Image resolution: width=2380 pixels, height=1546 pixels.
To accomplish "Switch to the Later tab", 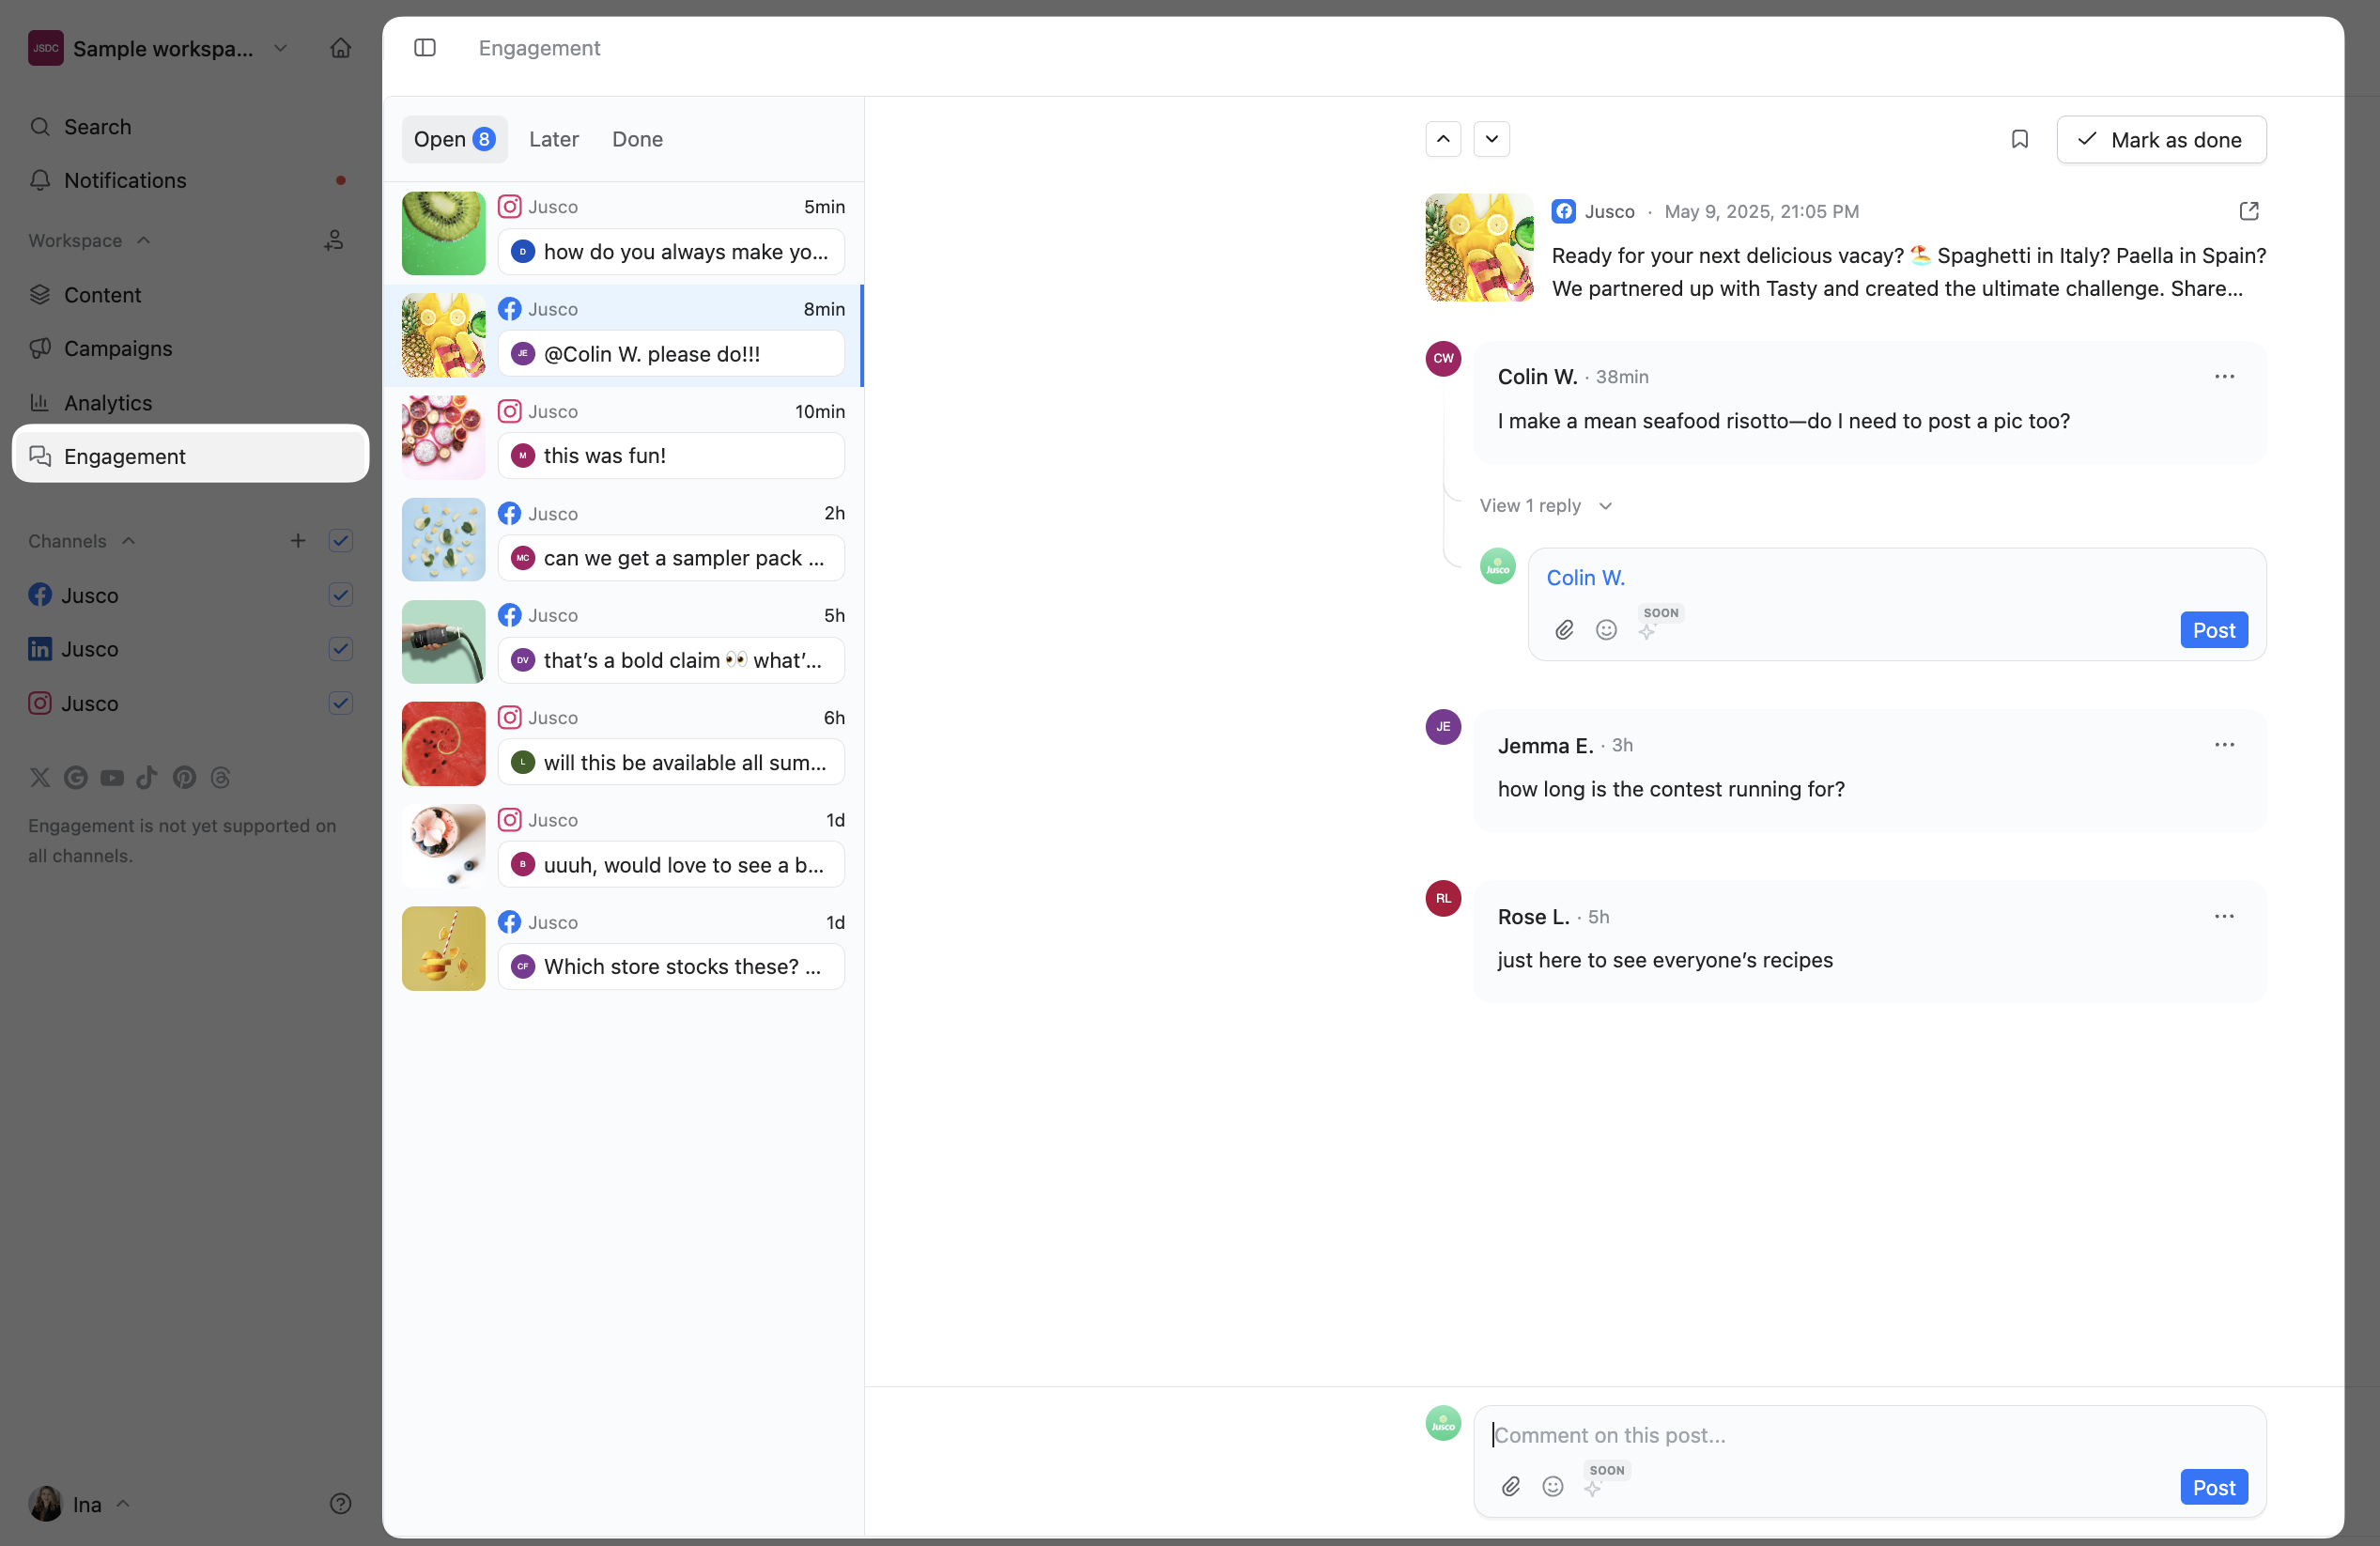I will tap(553, 139).
